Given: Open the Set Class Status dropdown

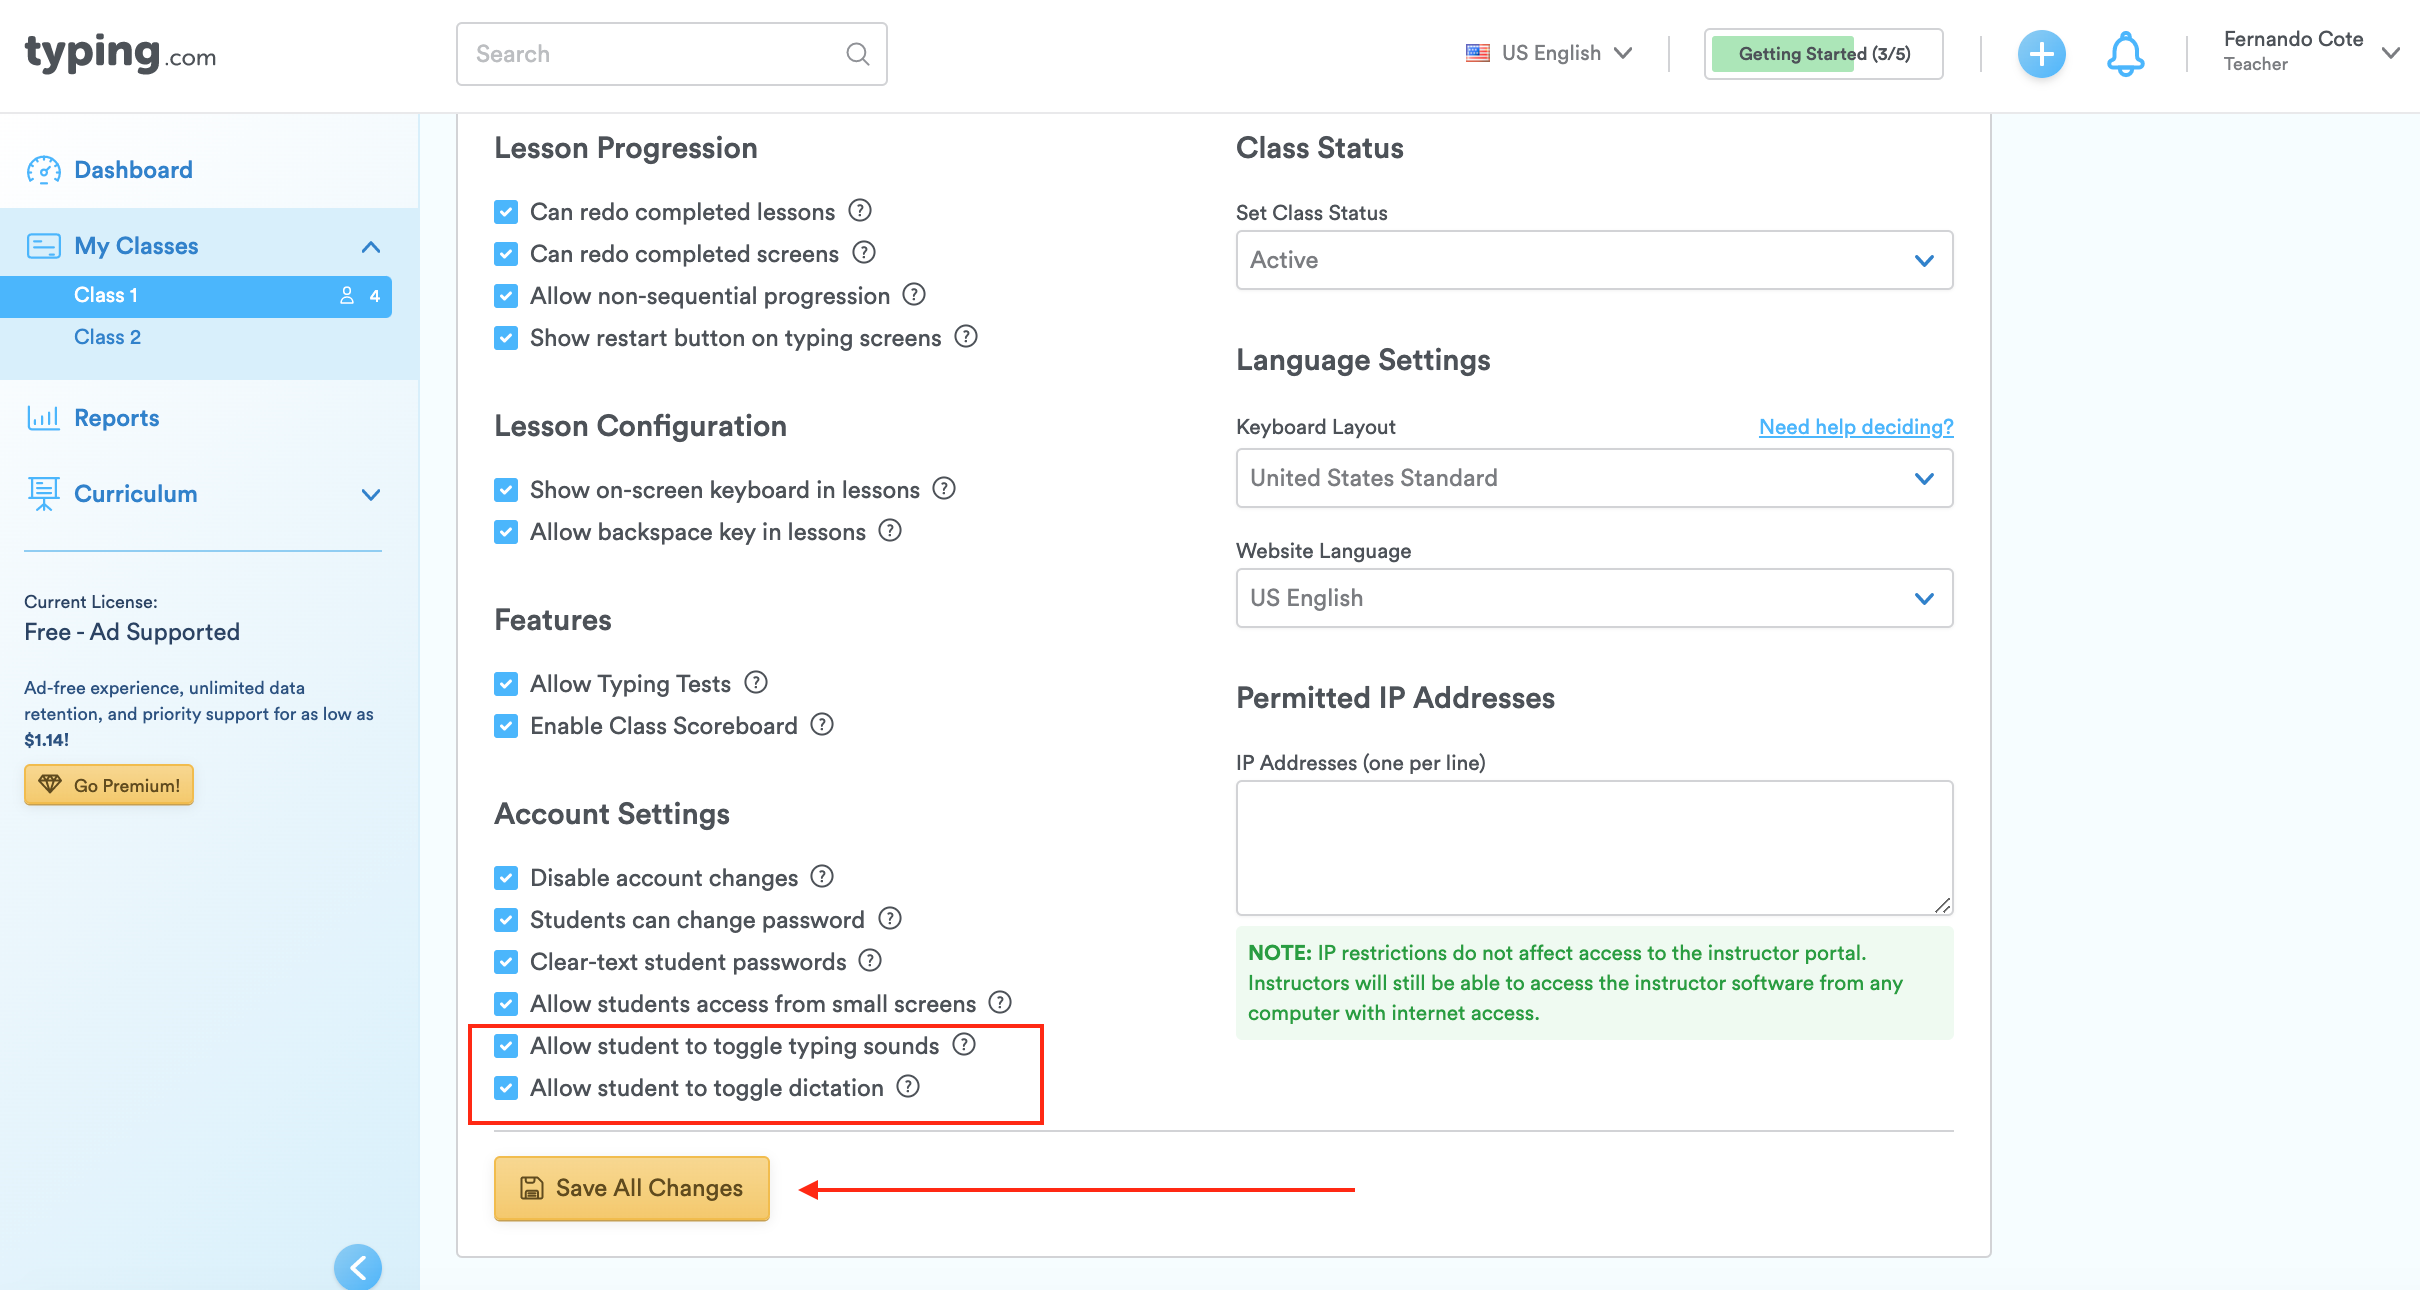Looking at the screenshot, I should click(1594, 260).
